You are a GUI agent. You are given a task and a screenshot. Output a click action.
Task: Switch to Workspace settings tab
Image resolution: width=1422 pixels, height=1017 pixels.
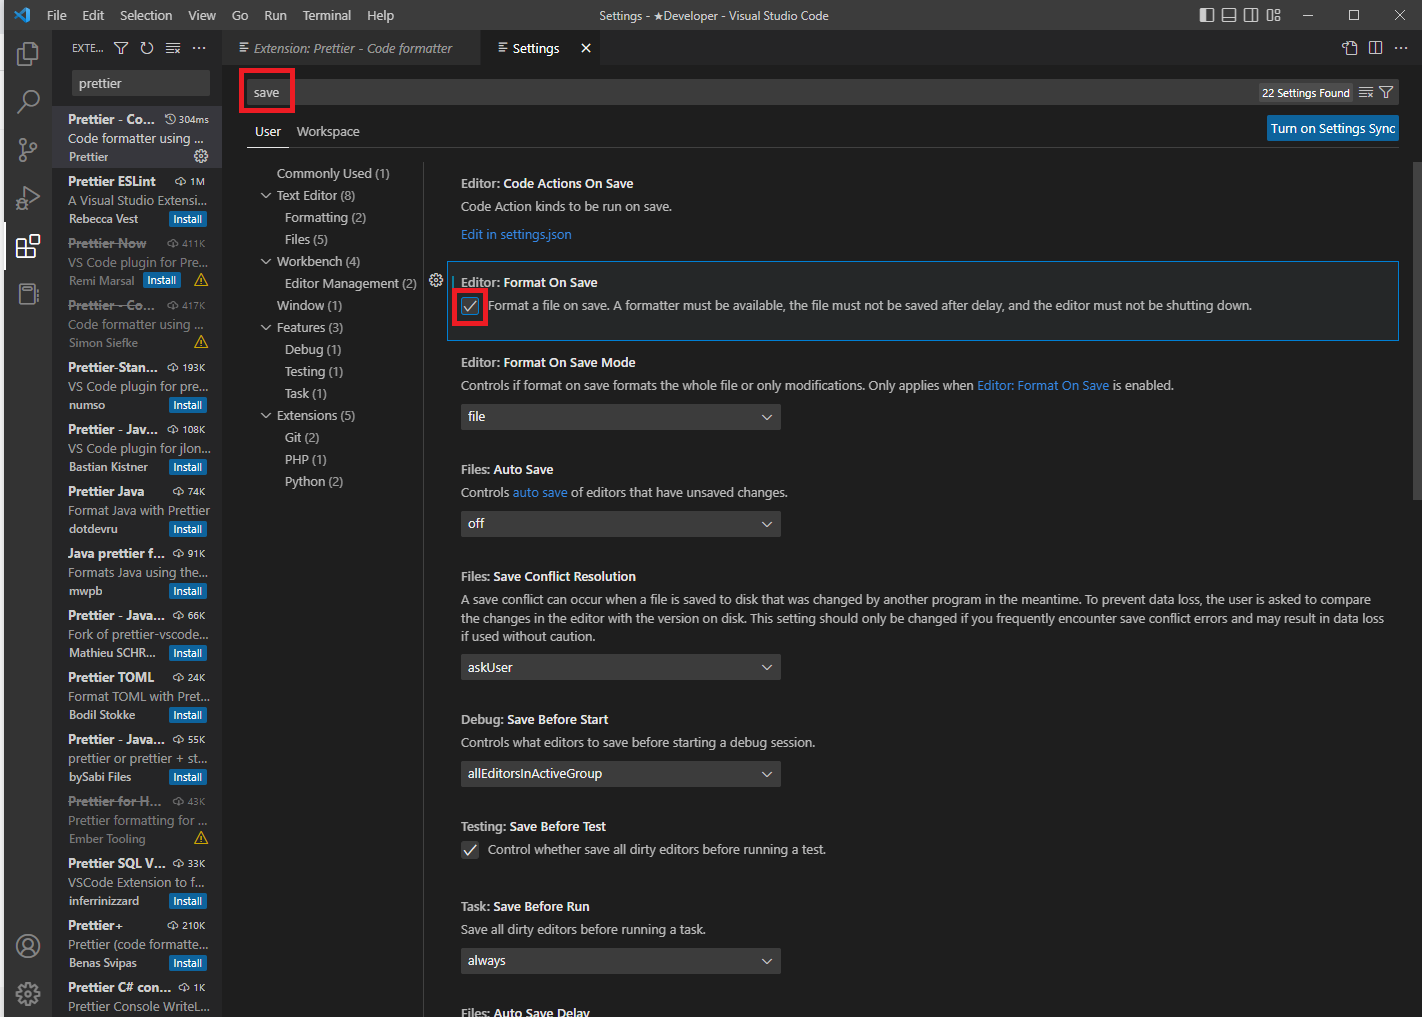tap(328, 132)
